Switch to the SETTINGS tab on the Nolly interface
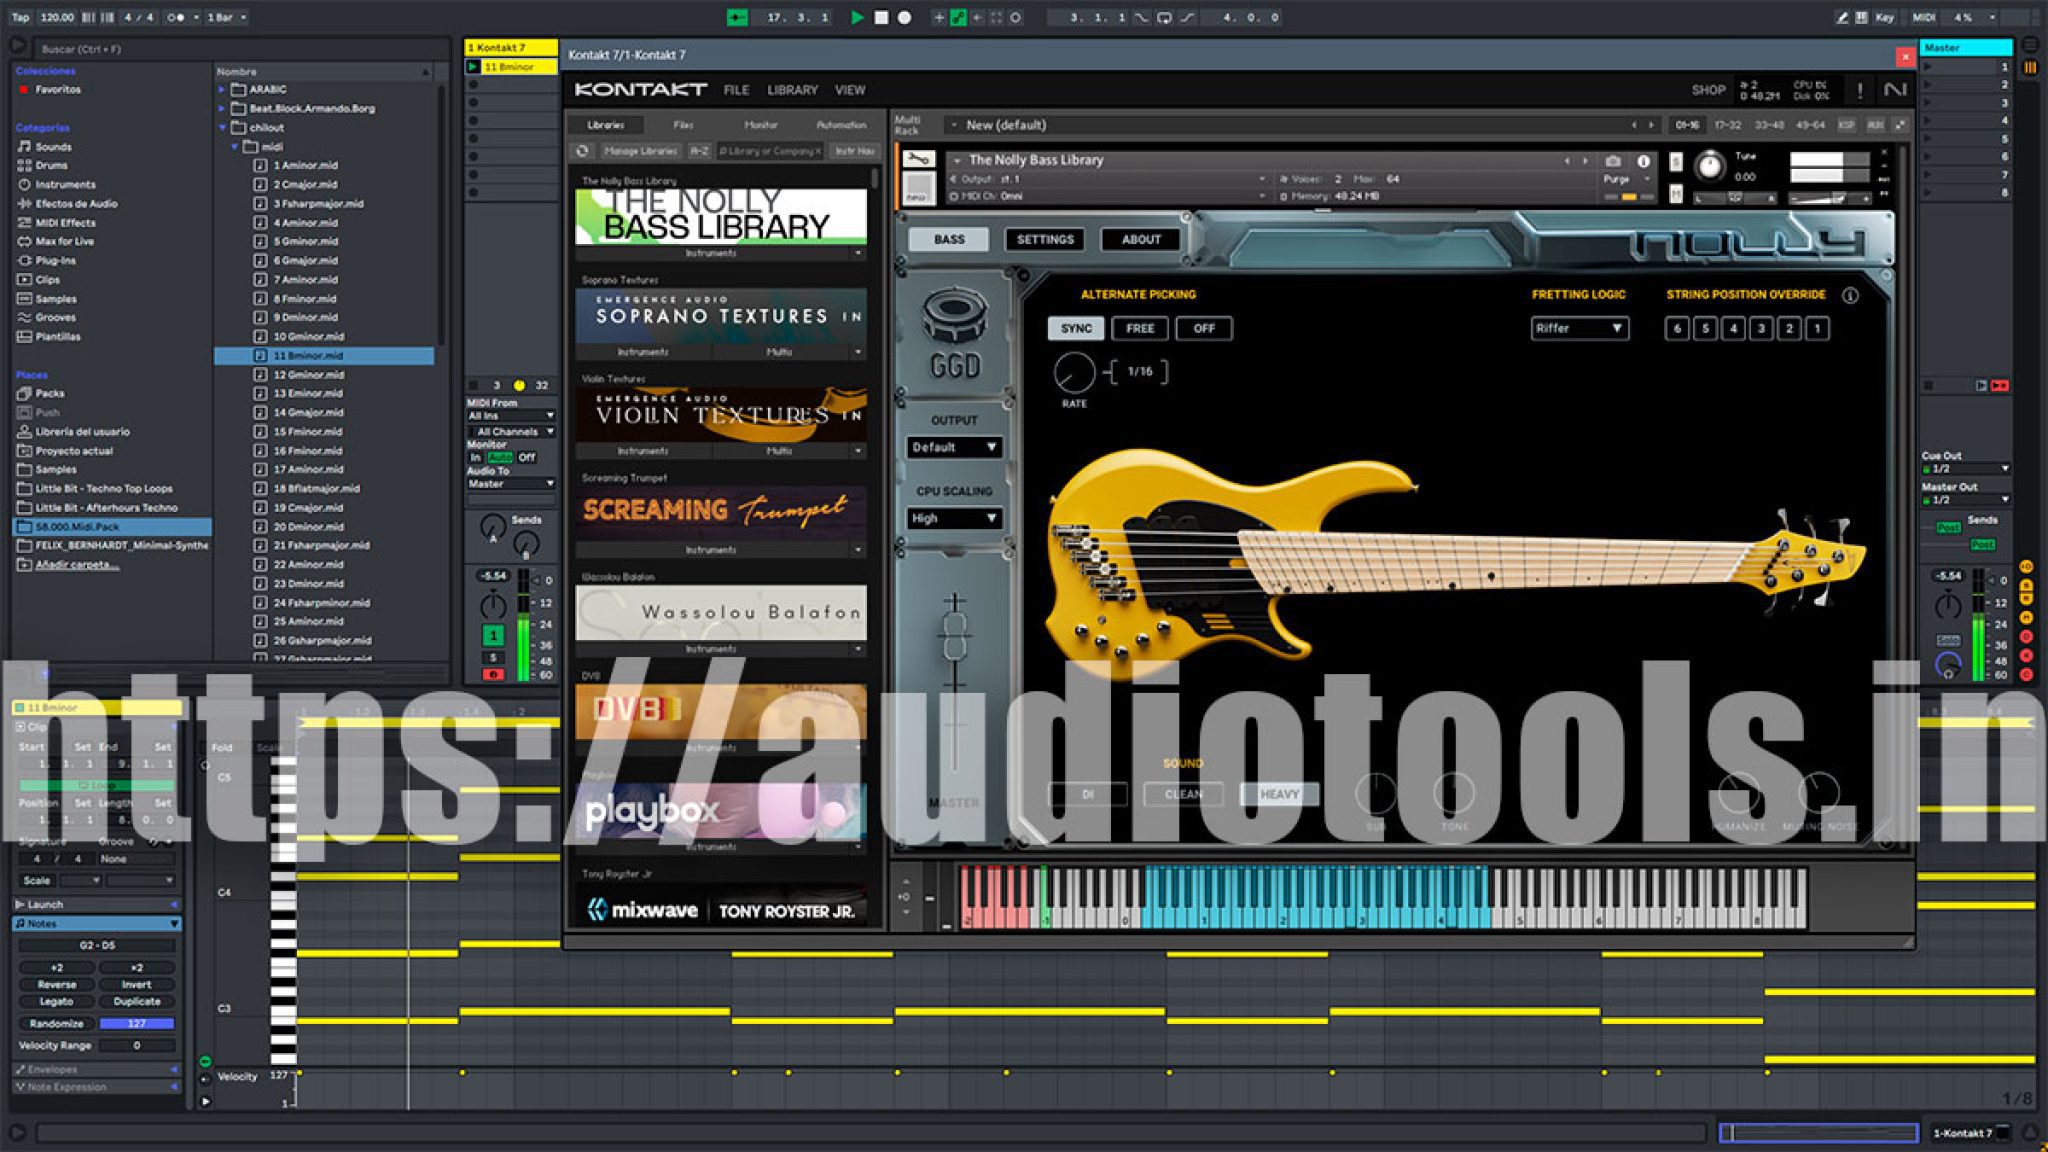 (1044, 239)
